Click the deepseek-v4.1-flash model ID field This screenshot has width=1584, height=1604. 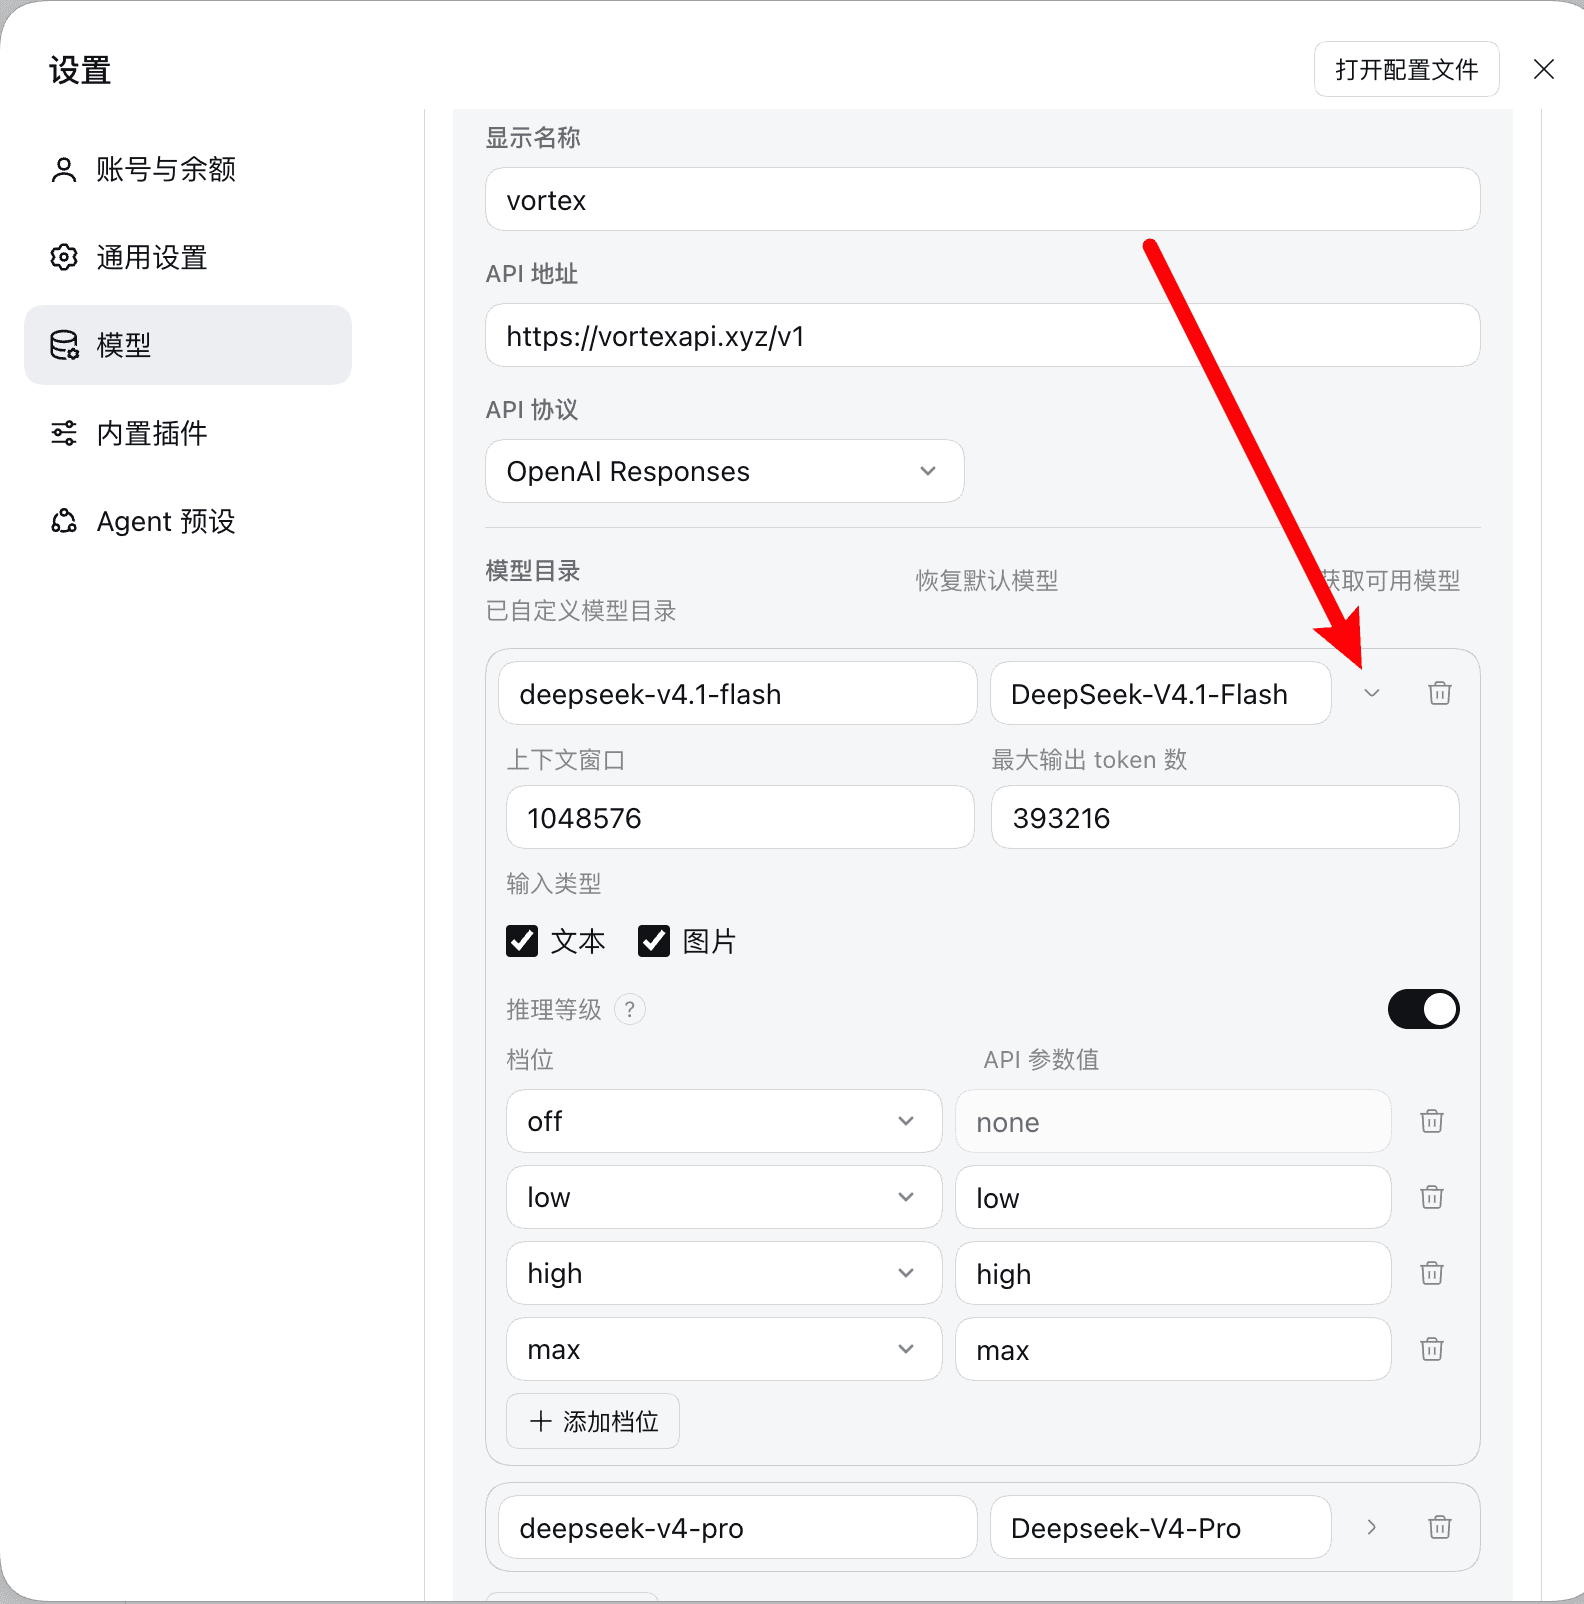(738, 693)
